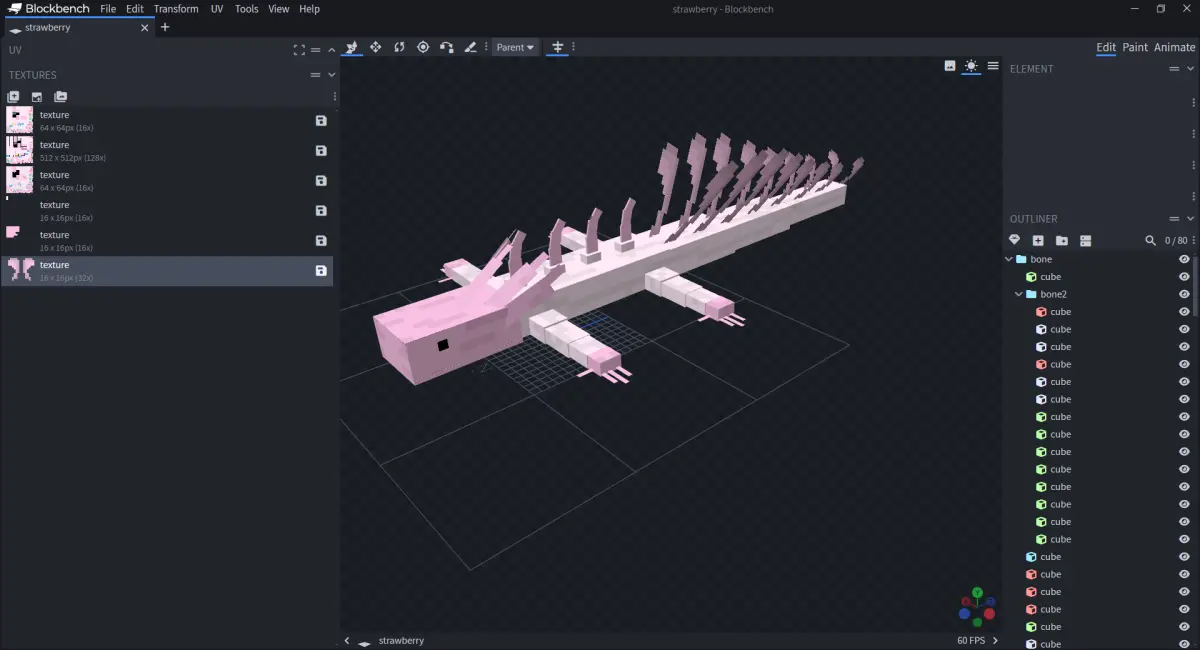Collapse the bone2 group in Outliner
Viewport: 1200px width, 650px height.
coord(1019,294)
